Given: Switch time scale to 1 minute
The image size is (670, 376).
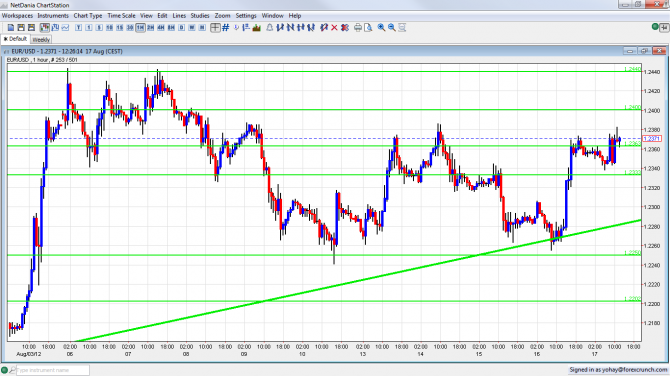Looking at the screenshot, I should (88, 27).
